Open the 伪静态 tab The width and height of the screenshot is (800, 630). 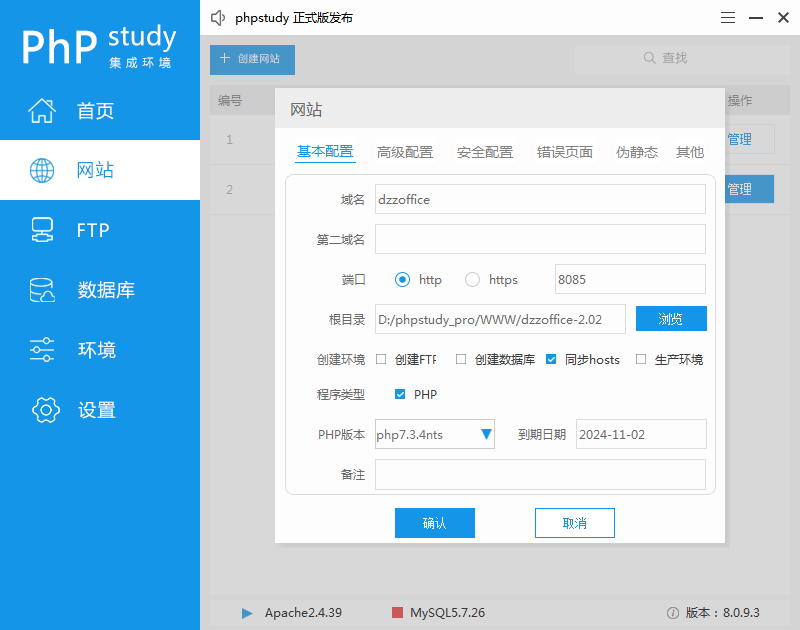637,154
